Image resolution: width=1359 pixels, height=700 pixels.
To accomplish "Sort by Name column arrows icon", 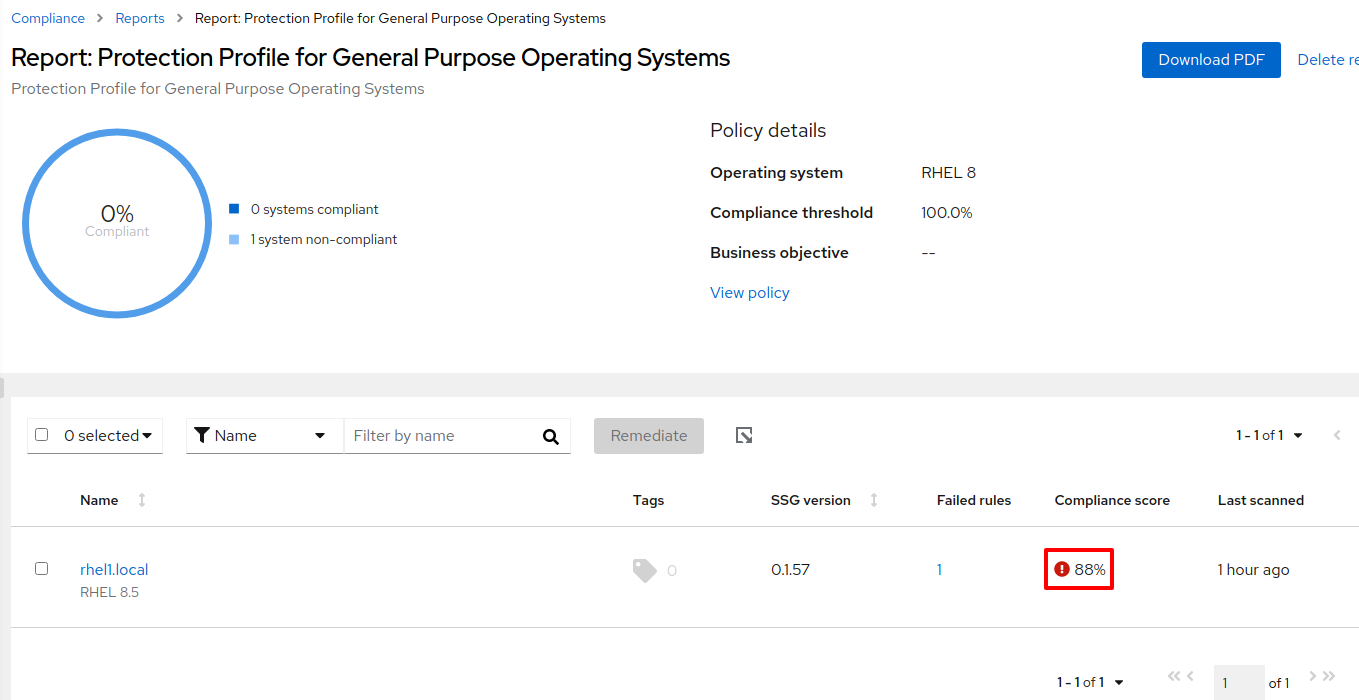I will coord(142,500).
